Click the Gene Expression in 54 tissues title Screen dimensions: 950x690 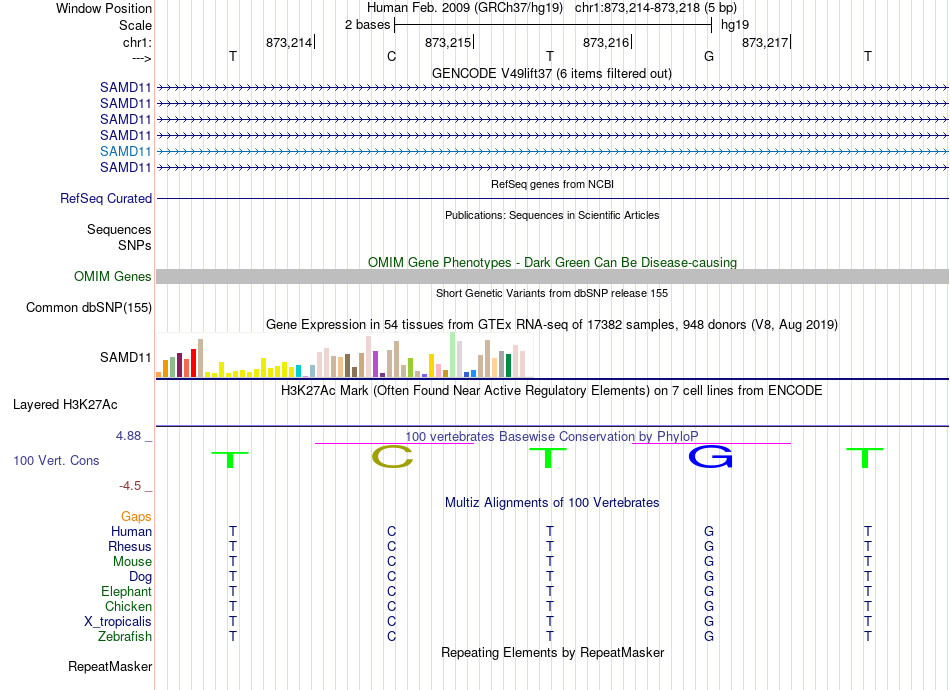click(552, 325)
